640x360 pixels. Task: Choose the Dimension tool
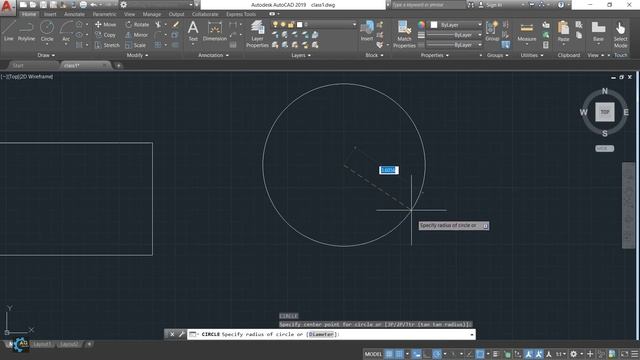215,31
